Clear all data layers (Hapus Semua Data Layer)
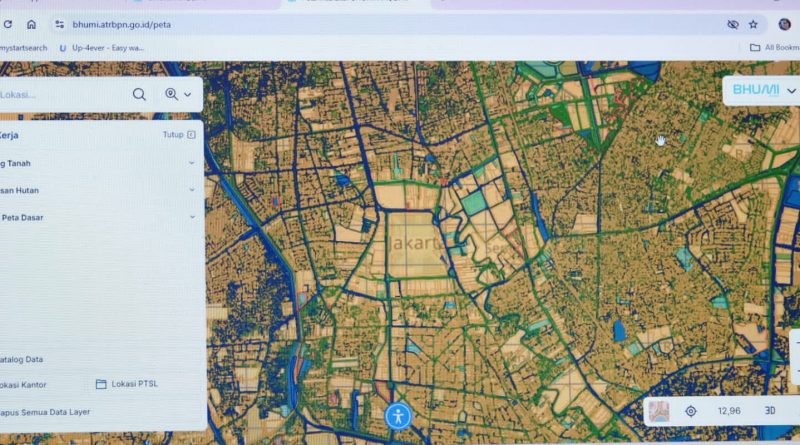This screenshot has width=800, height=445. 45,411
